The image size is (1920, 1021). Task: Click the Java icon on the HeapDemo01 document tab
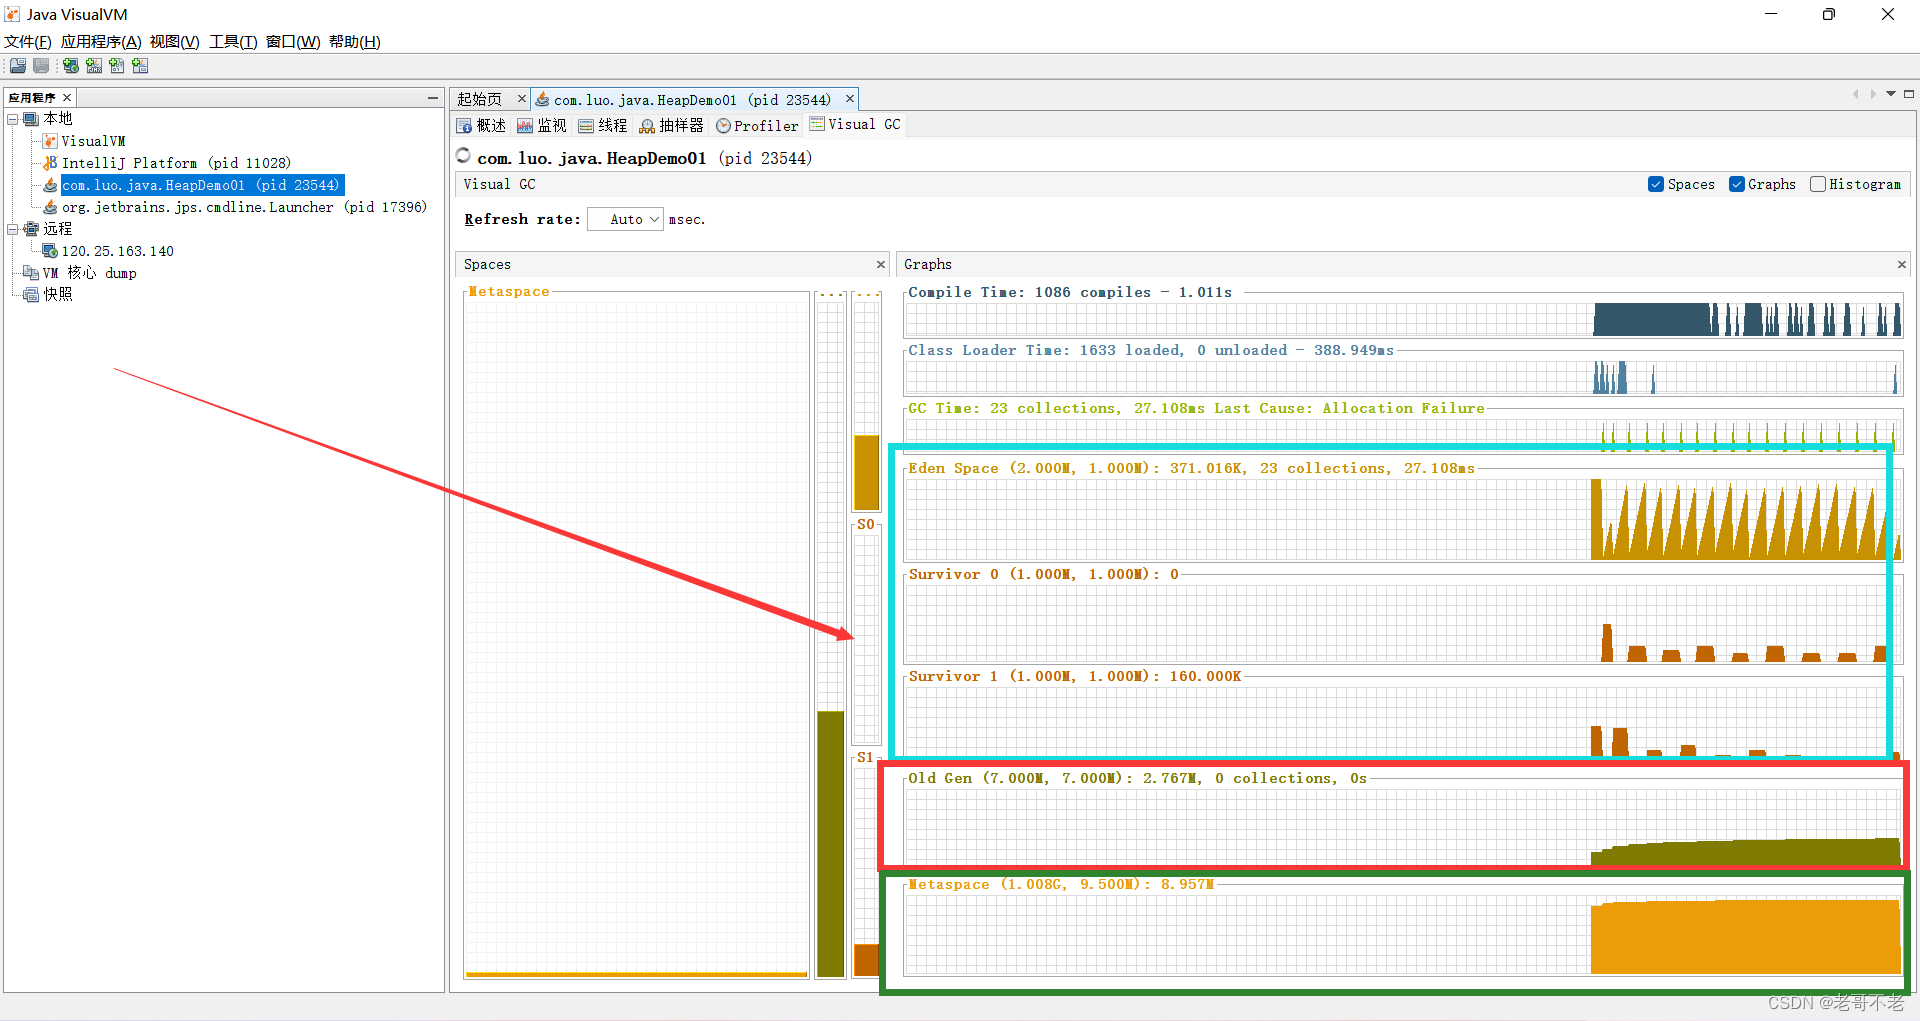click(x=542, y=99)
